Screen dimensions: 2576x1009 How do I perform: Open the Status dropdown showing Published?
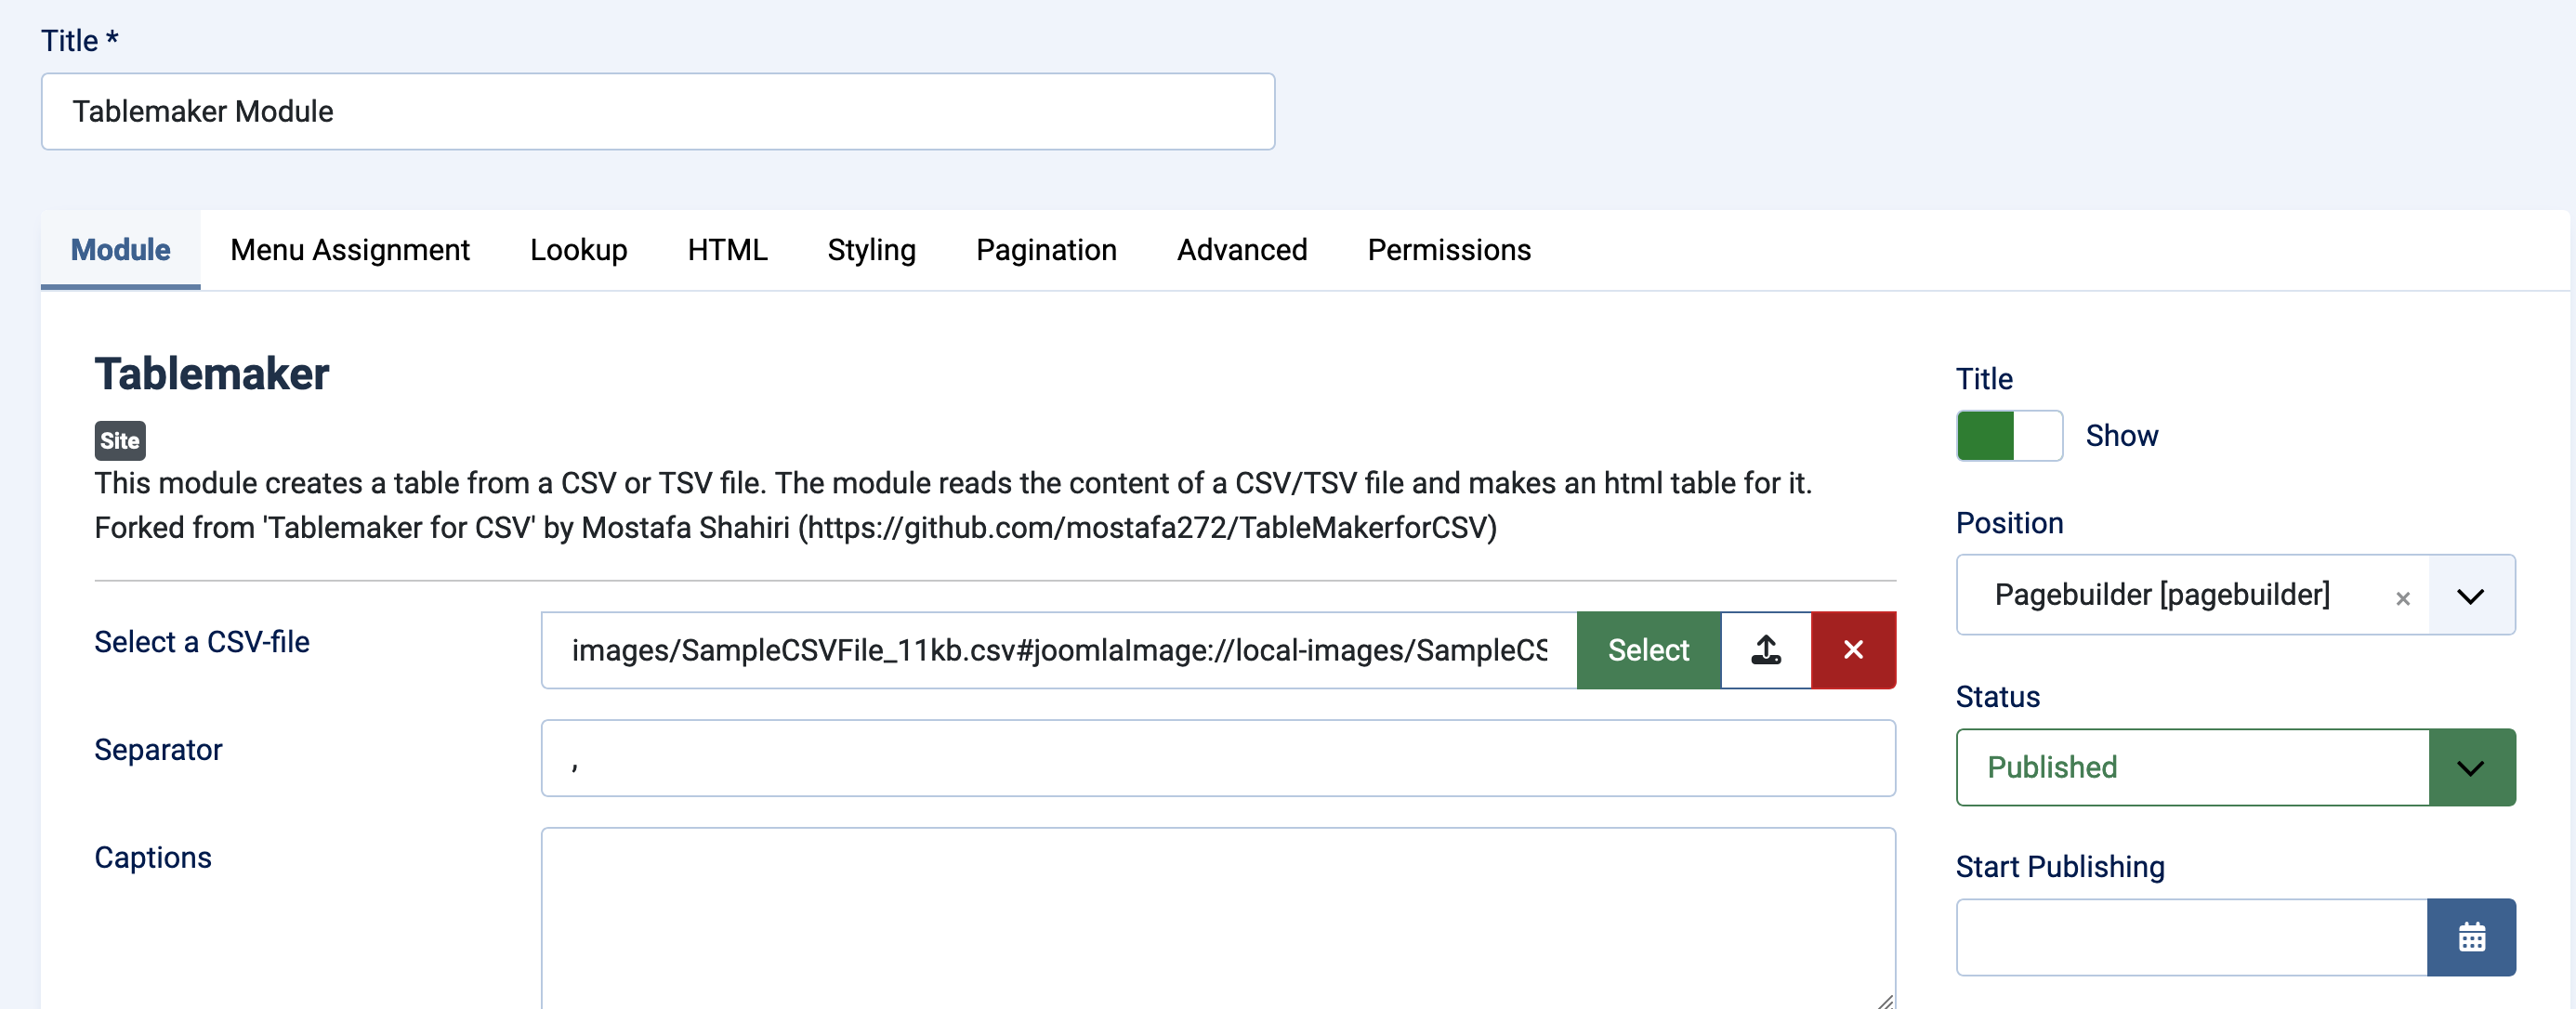pos(2470,767)
